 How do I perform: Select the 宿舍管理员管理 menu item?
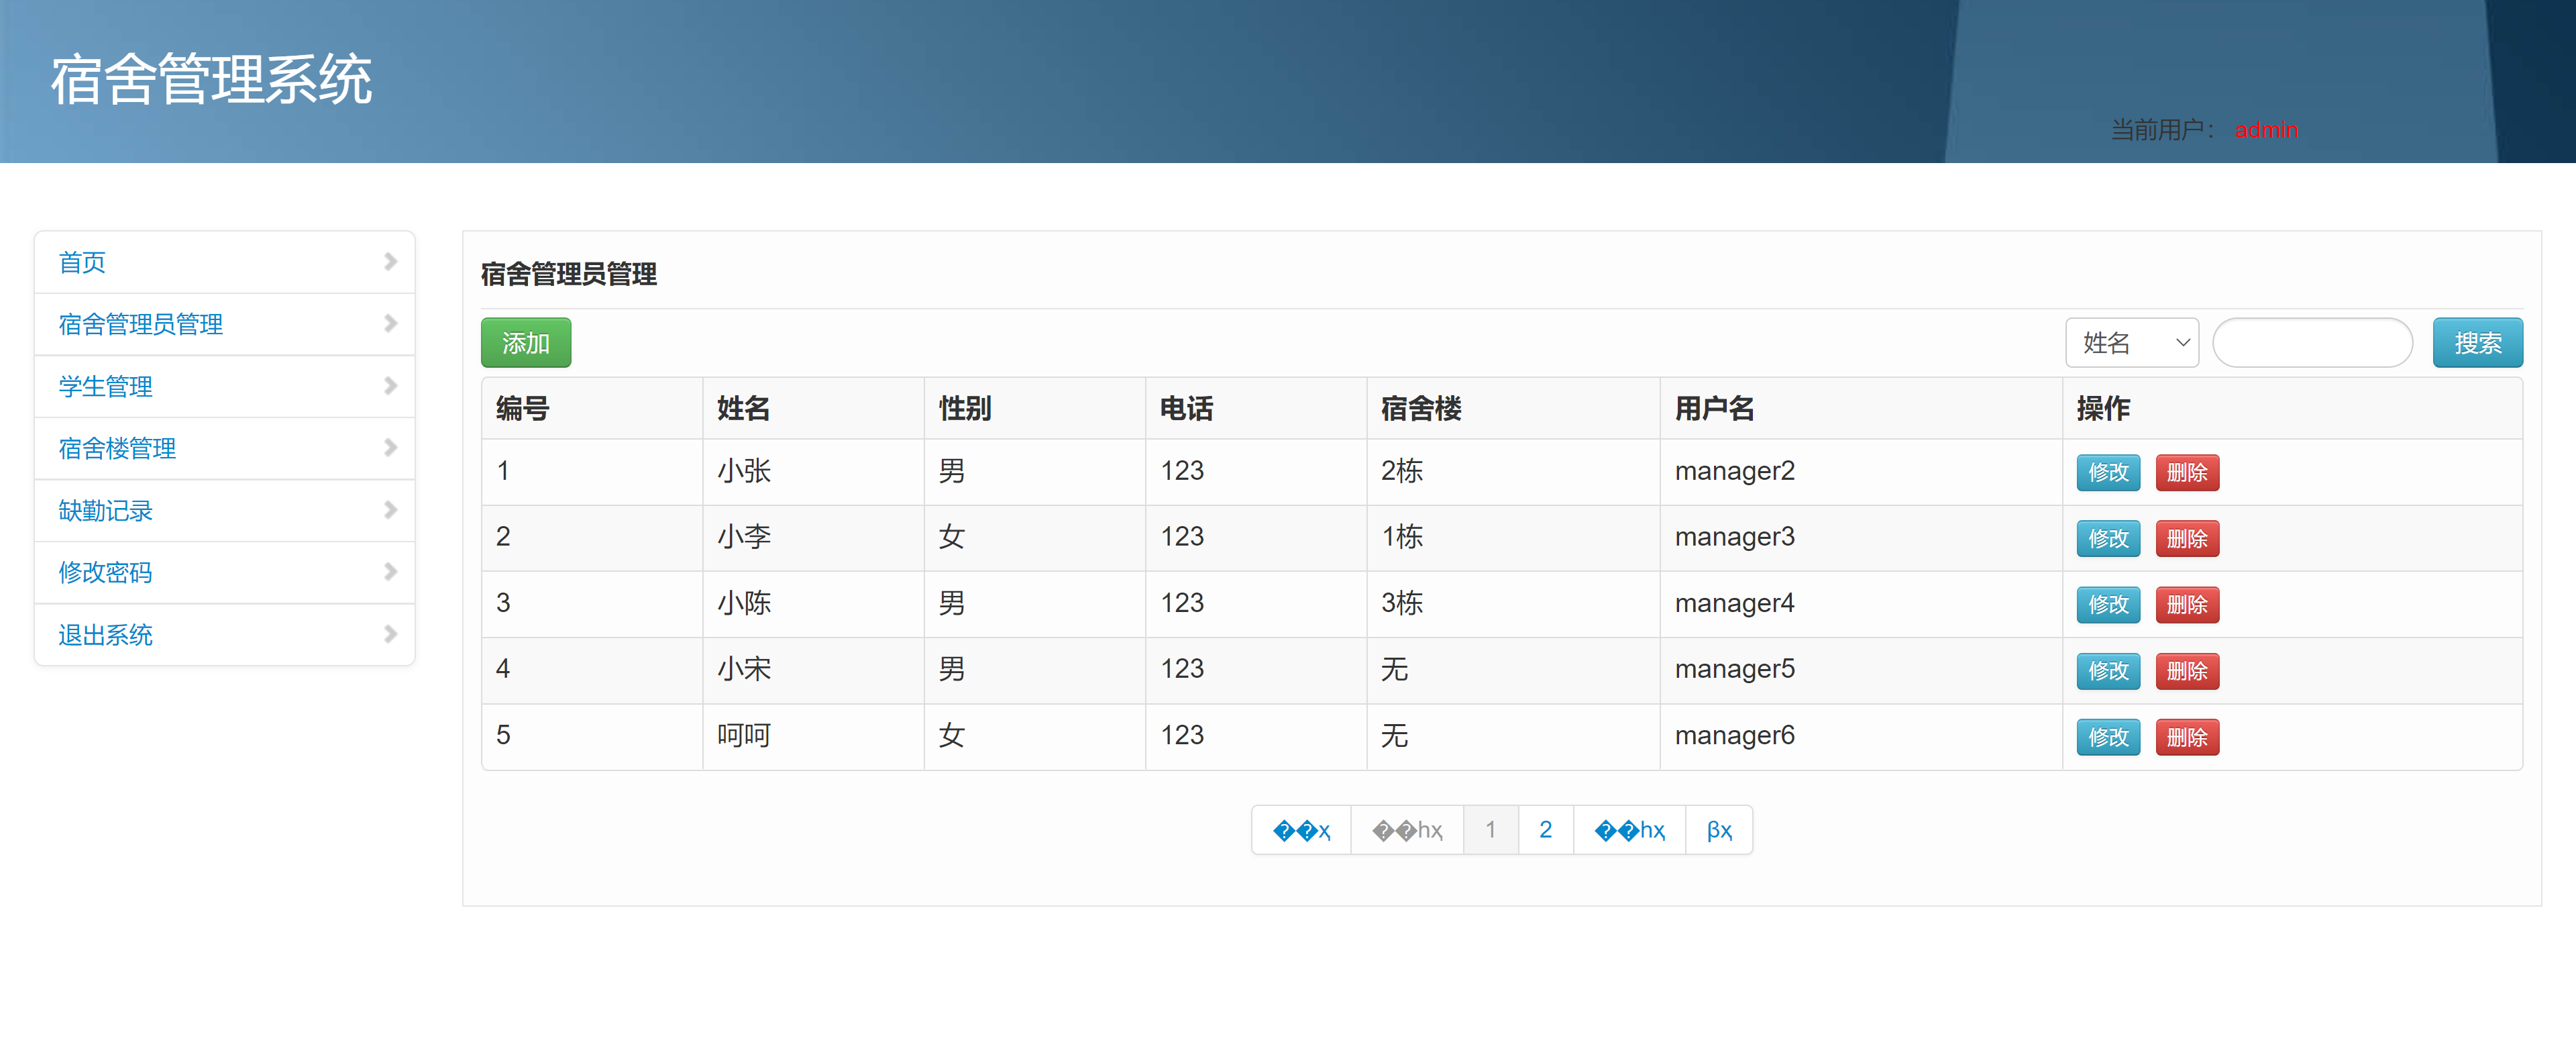[x=140, y=324]
